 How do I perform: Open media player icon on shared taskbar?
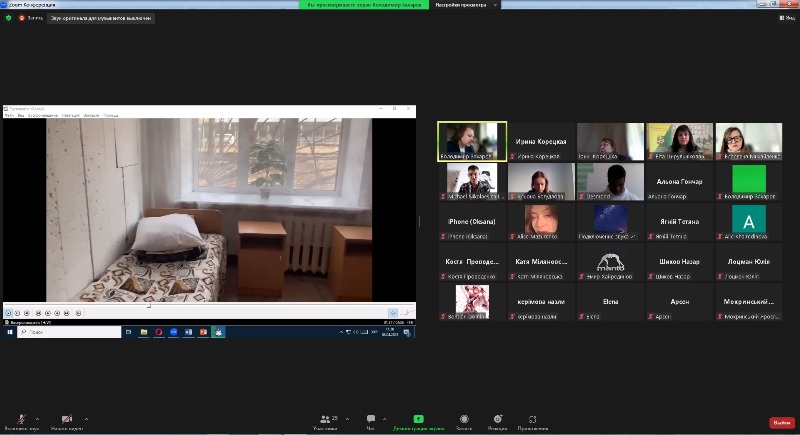click(218, 332)
